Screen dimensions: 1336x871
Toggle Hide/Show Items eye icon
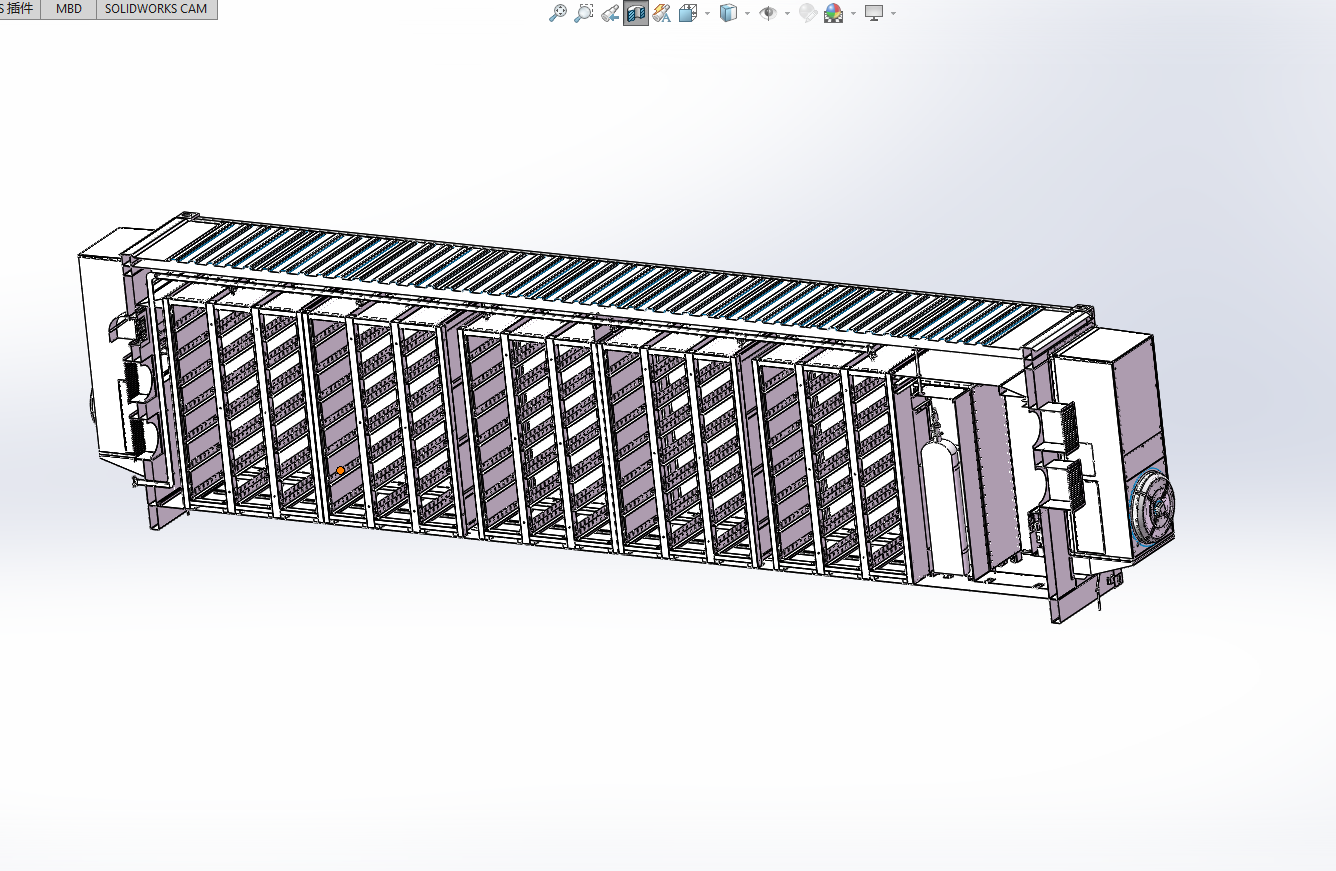coord(768,13)
